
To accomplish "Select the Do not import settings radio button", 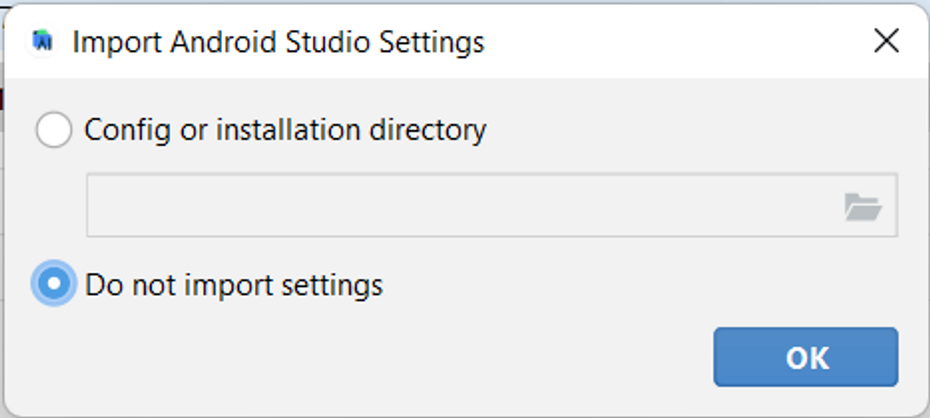I will click(53, 284).
